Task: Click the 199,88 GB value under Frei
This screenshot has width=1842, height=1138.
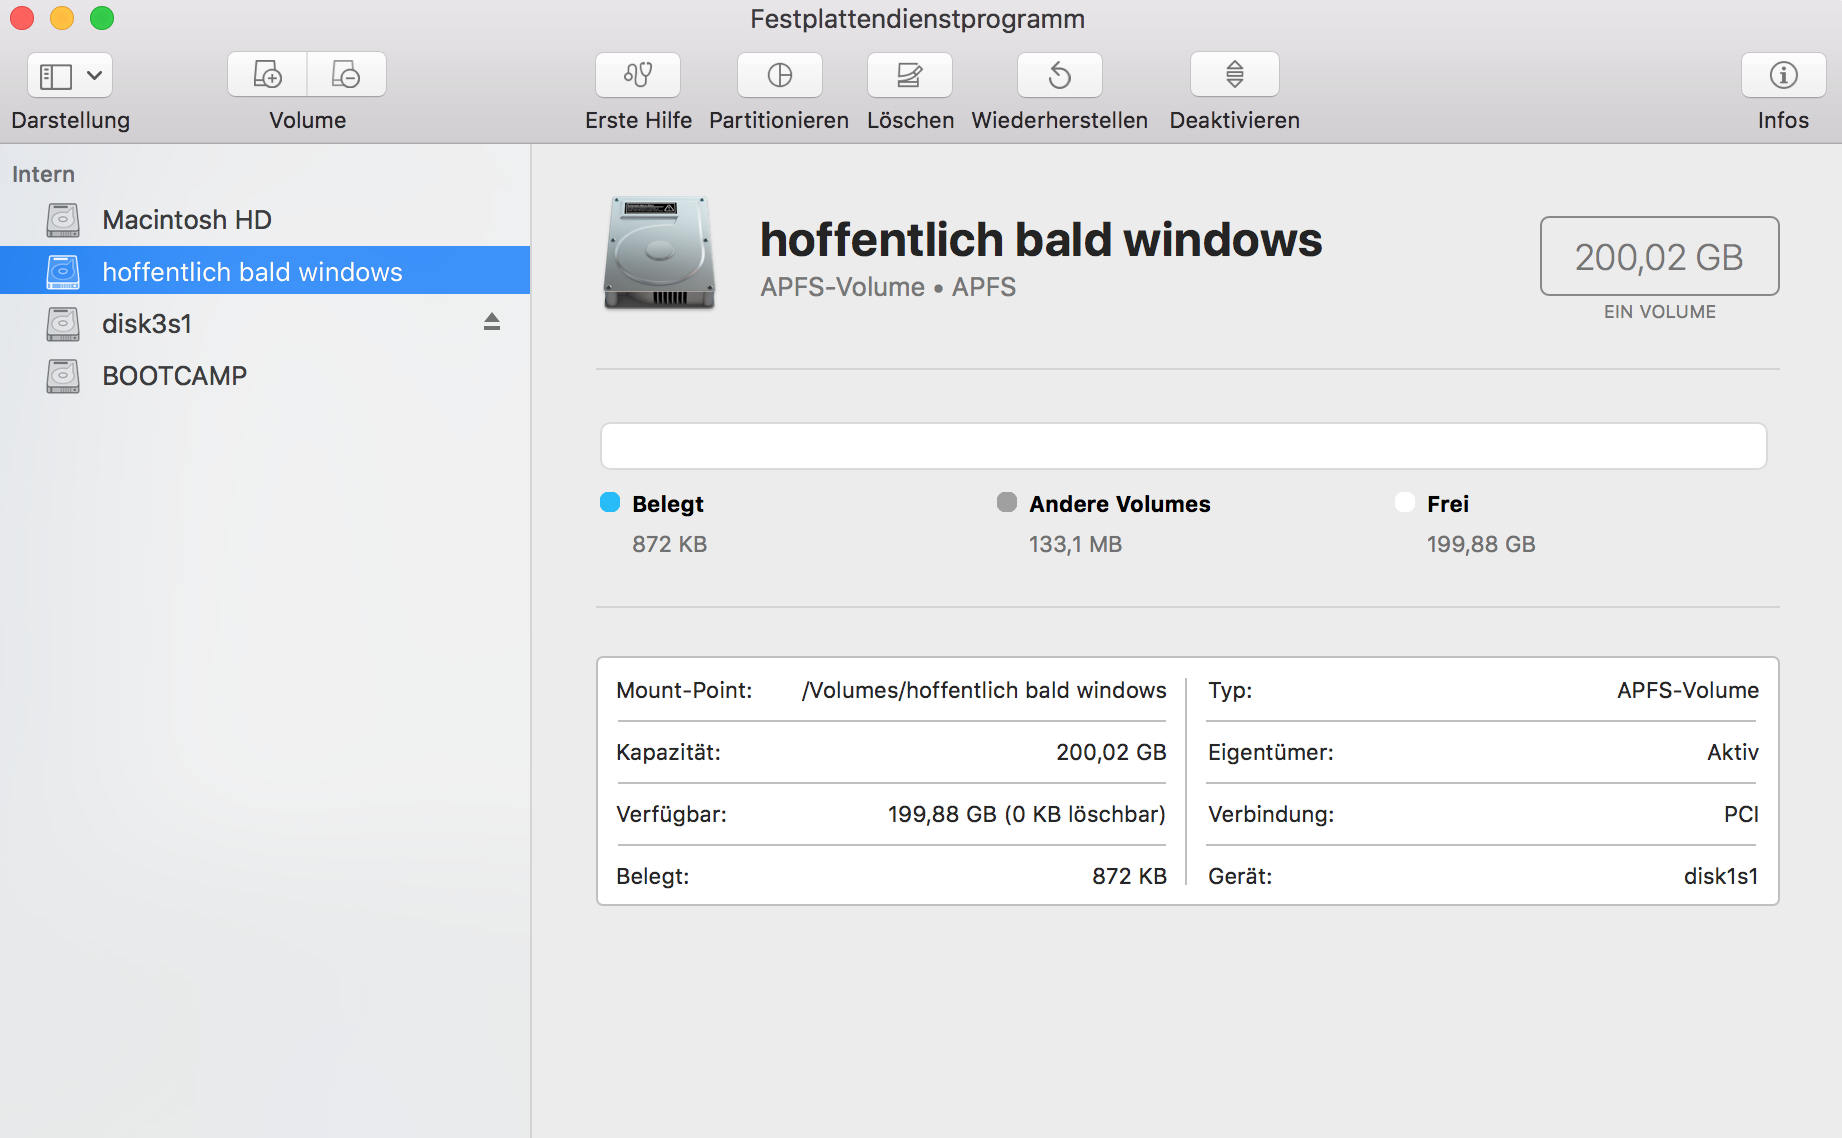Action: [1481, 544]
